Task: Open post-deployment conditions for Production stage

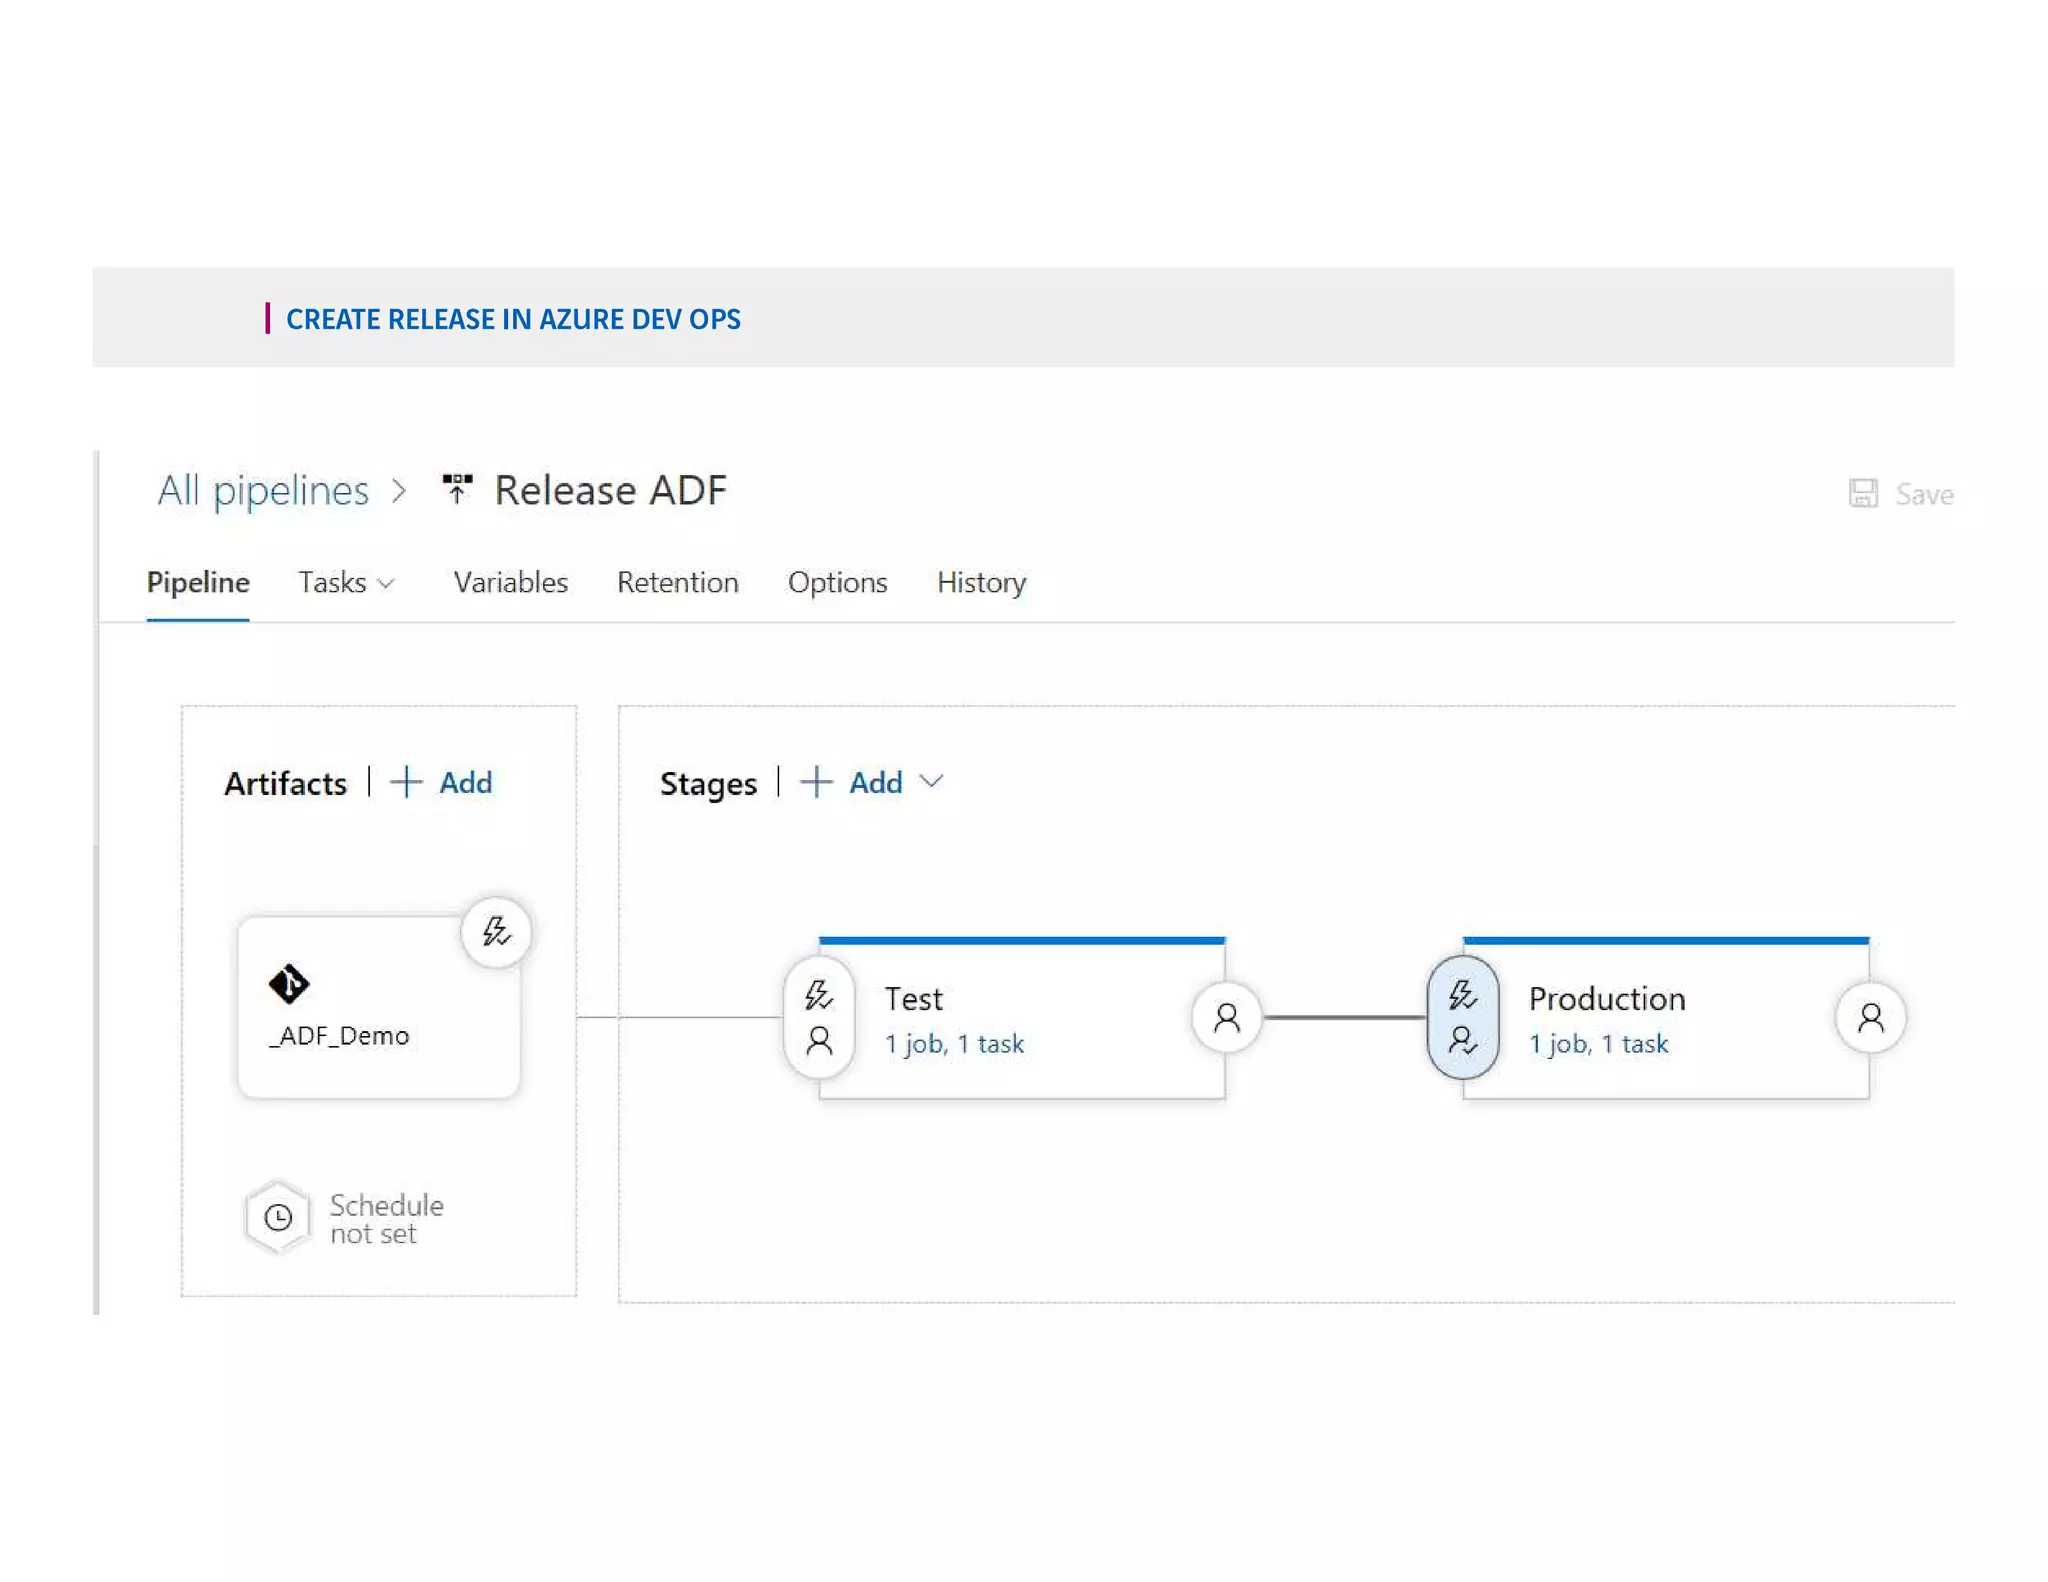Action: click(x=1870, y=1017)
